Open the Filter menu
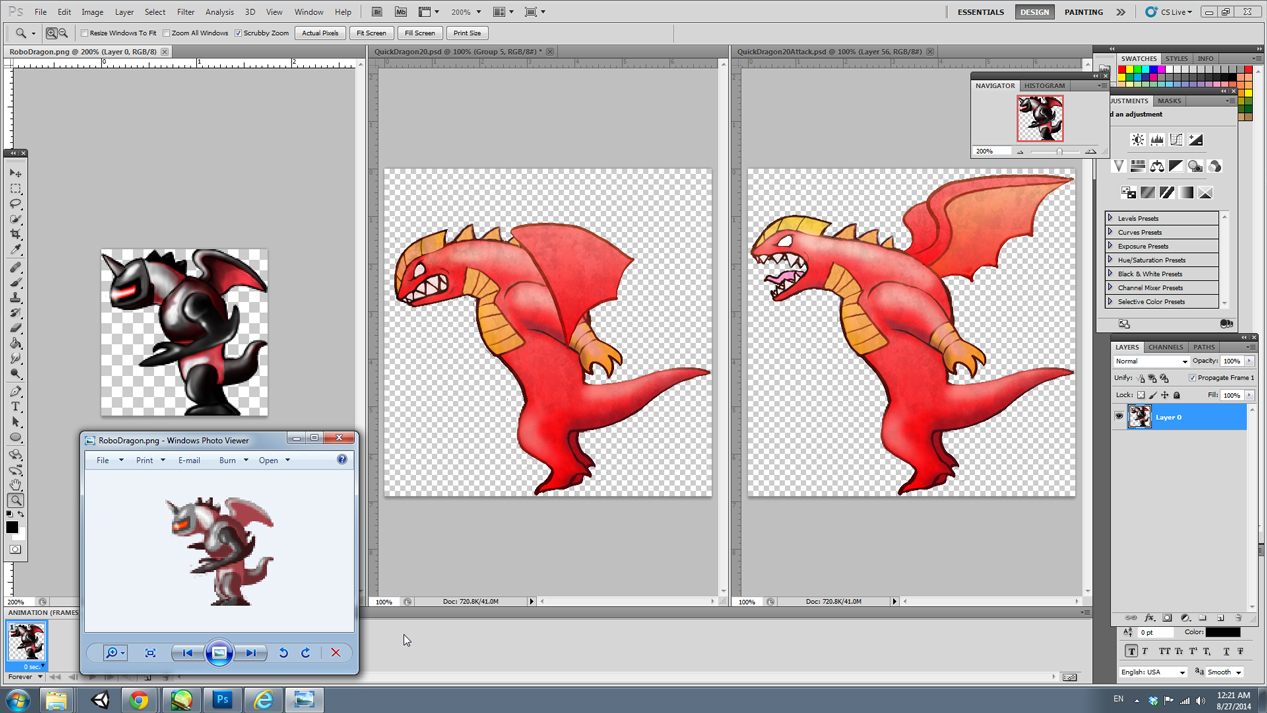1267x713 pixels. [185, 12]
